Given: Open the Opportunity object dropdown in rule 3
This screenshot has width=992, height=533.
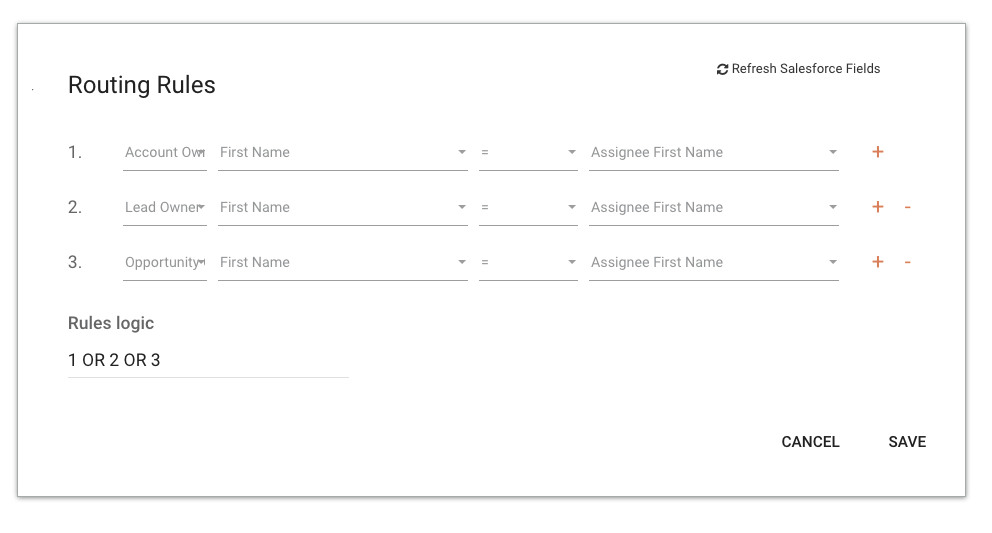Looking at the screenshot, I should (x=165, y=263).
